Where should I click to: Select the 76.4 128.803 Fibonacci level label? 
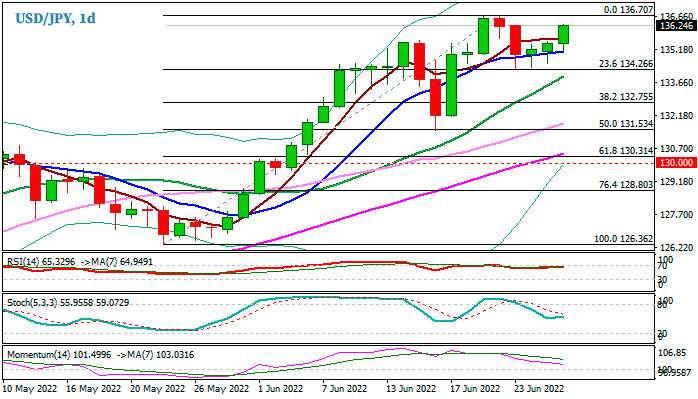626,184
